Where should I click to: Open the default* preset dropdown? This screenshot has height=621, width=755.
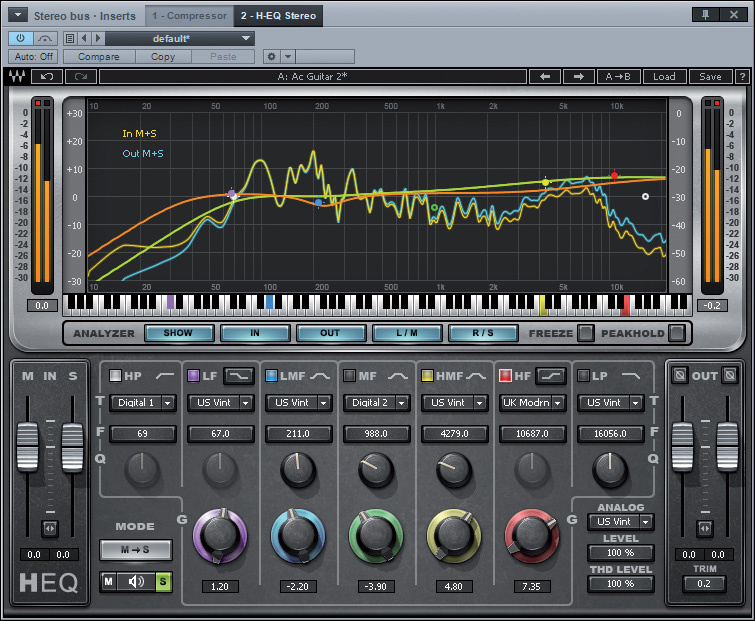[x=180, y=39]
